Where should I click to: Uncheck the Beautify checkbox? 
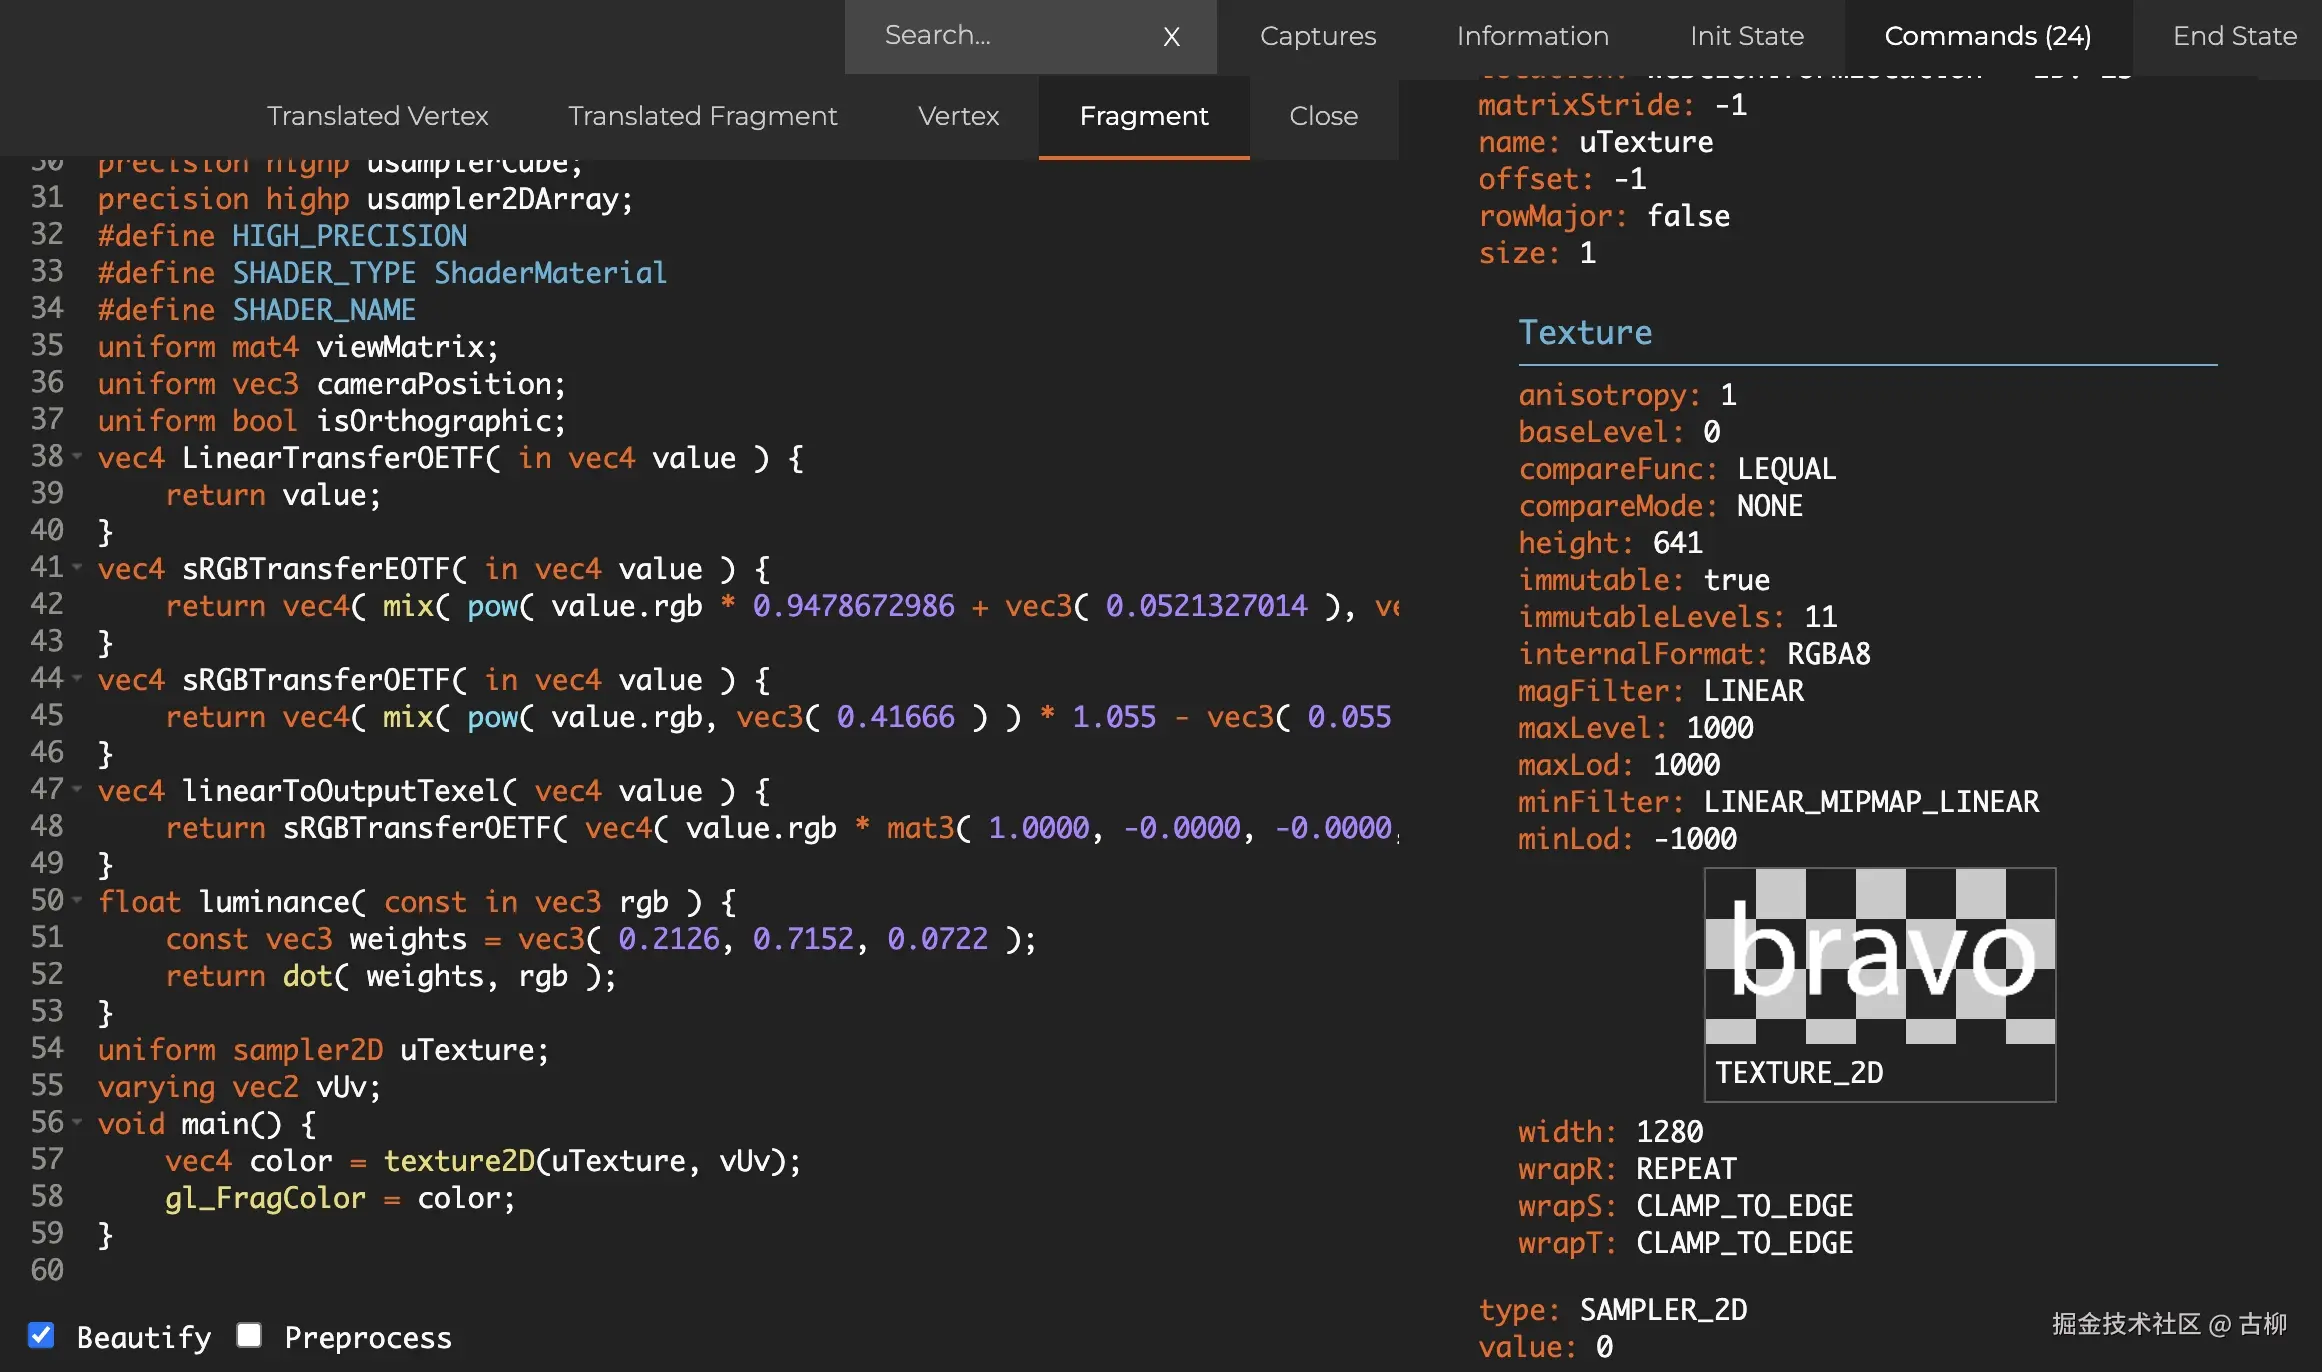(41, 1335)
